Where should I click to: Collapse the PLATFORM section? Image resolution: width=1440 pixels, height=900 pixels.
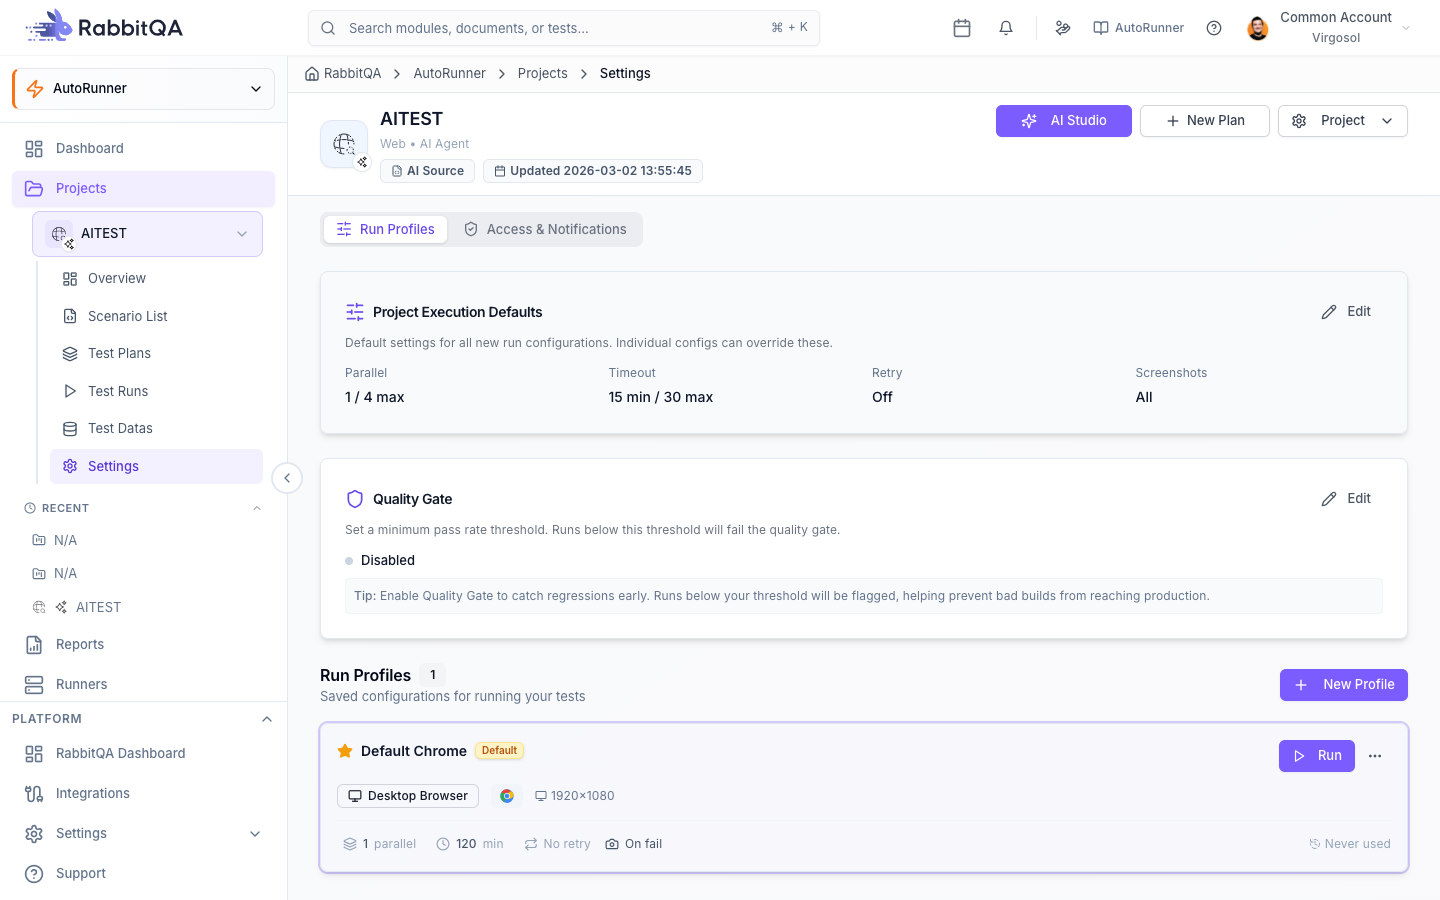point(267,719)
